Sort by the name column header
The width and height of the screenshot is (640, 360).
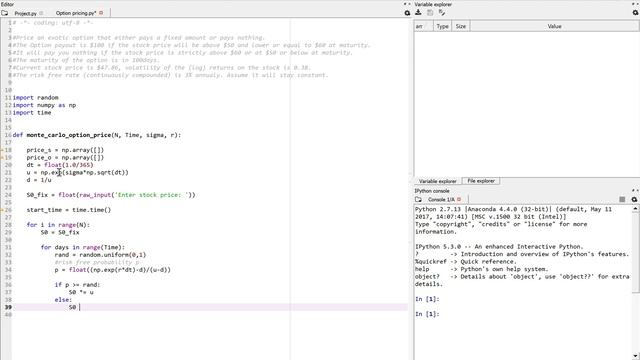coord(423,26)
